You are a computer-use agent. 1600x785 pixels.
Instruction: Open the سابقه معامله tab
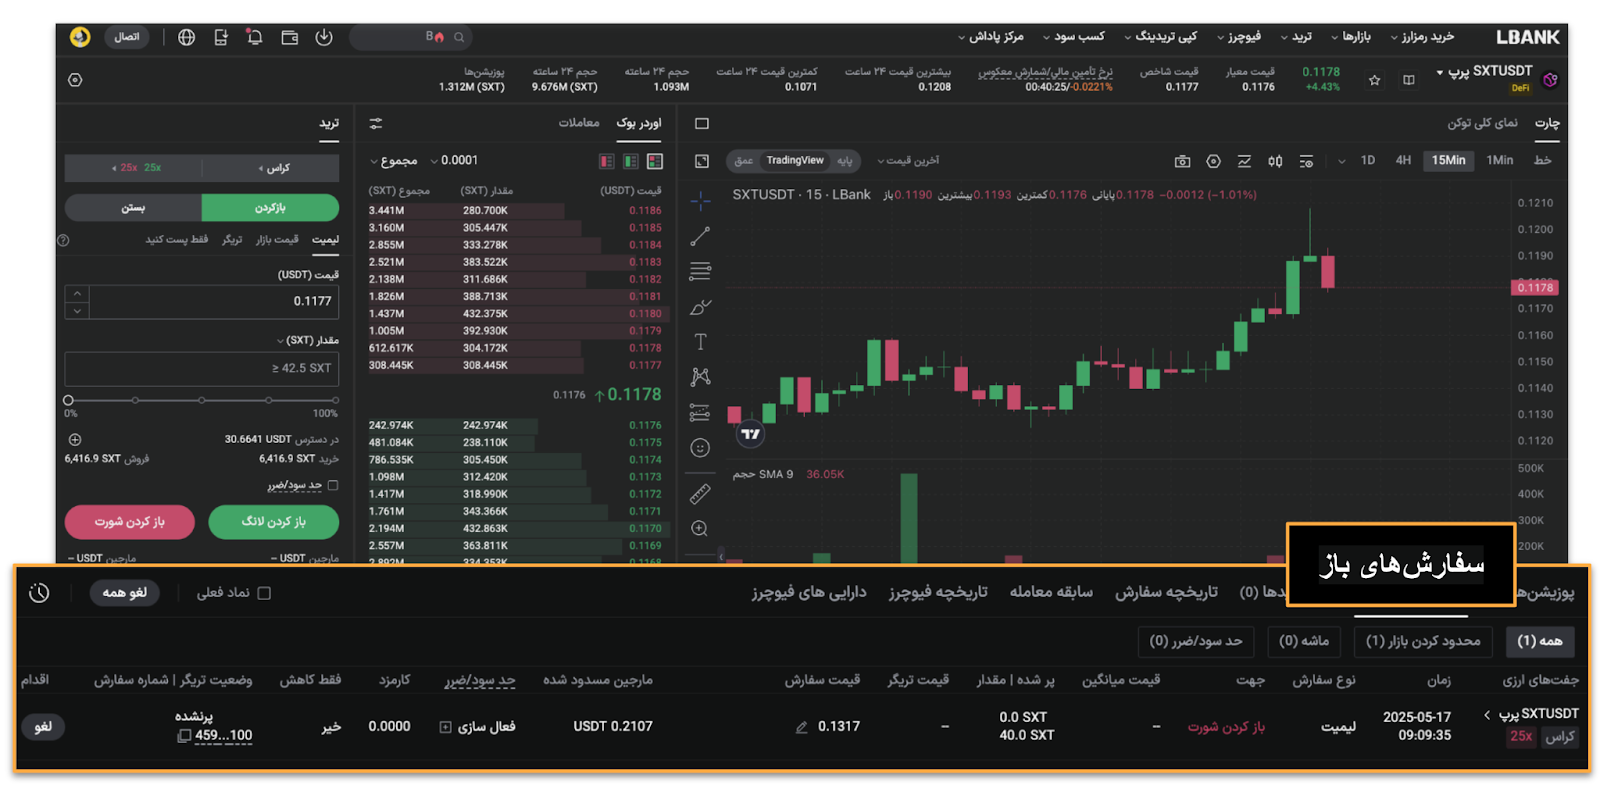click(x=1051, y=592)
